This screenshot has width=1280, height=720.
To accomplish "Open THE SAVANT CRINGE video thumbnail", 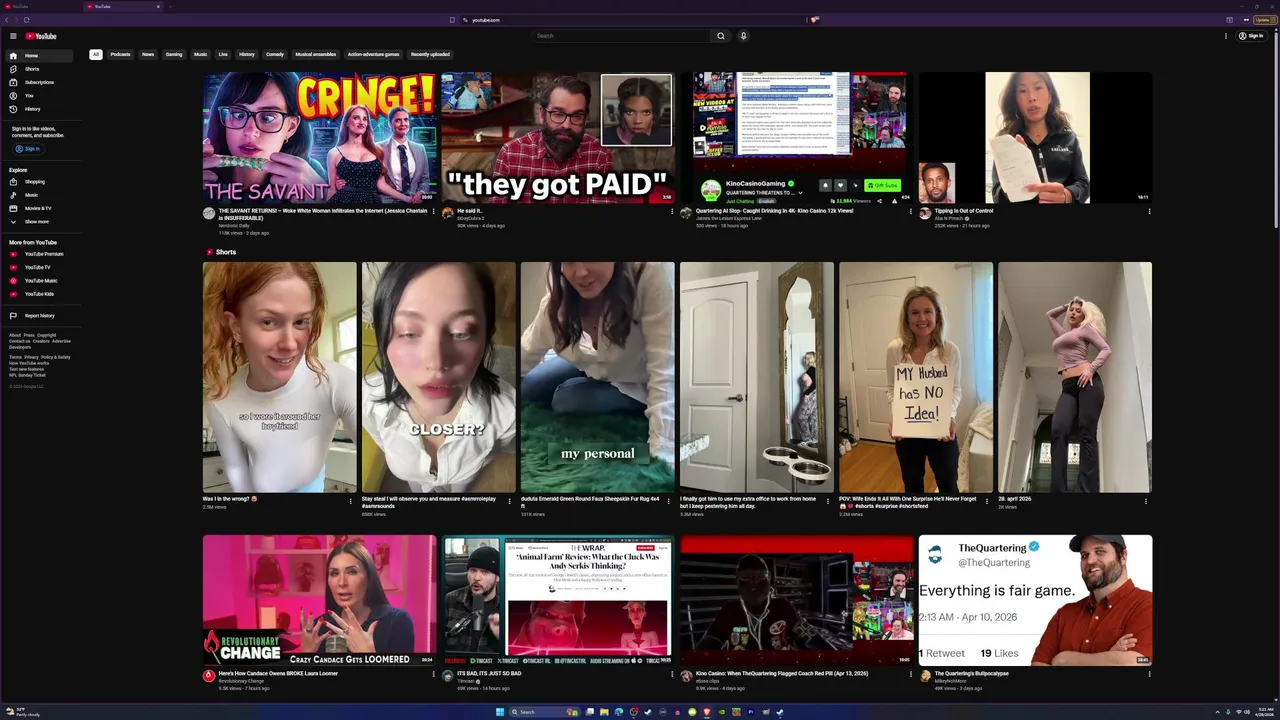I will pyautogui.click(x=319, y=138).
